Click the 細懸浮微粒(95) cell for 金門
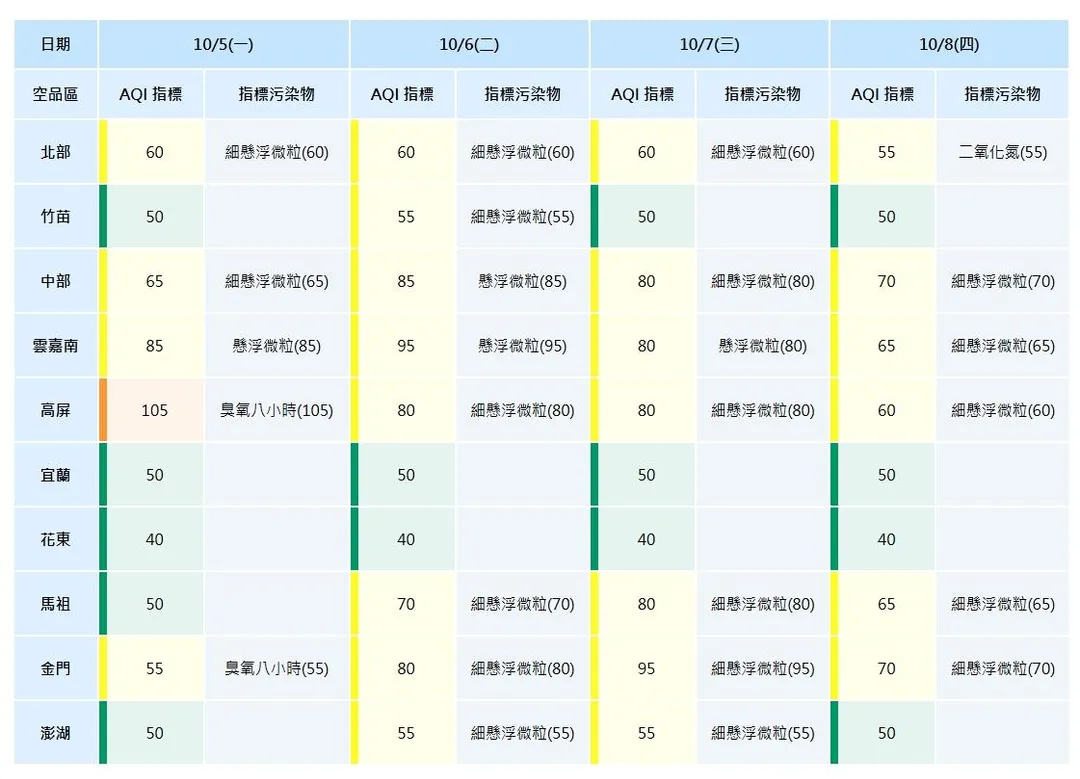This screenshot has width=1080, height=779. pyautogui.click(x=762, y=668)
